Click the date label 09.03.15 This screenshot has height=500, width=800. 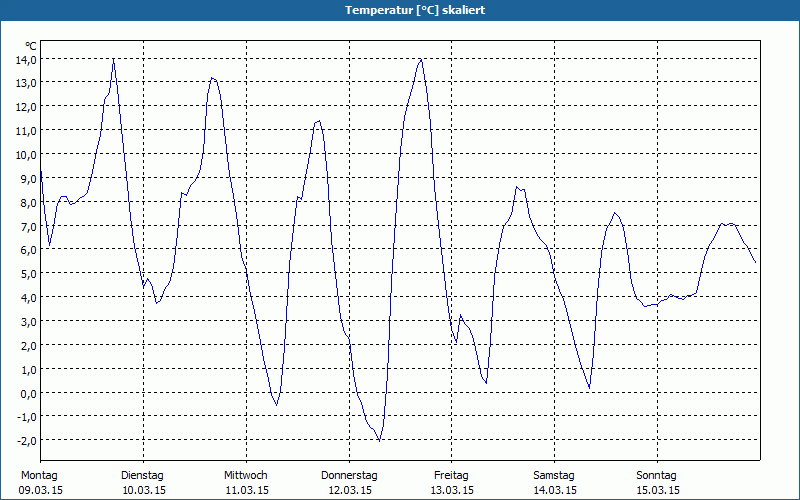coord(41,490)
